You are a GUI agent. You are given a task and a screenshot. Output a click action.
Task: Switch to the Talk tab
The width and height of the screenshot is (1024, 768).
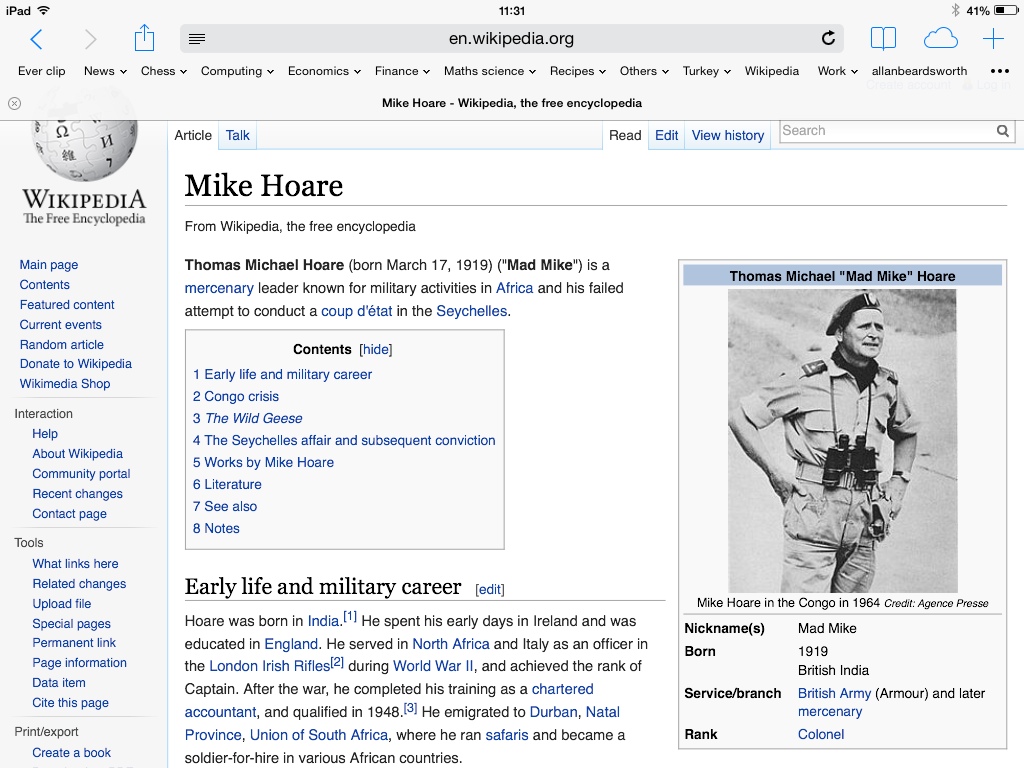(x=238, y=135)
